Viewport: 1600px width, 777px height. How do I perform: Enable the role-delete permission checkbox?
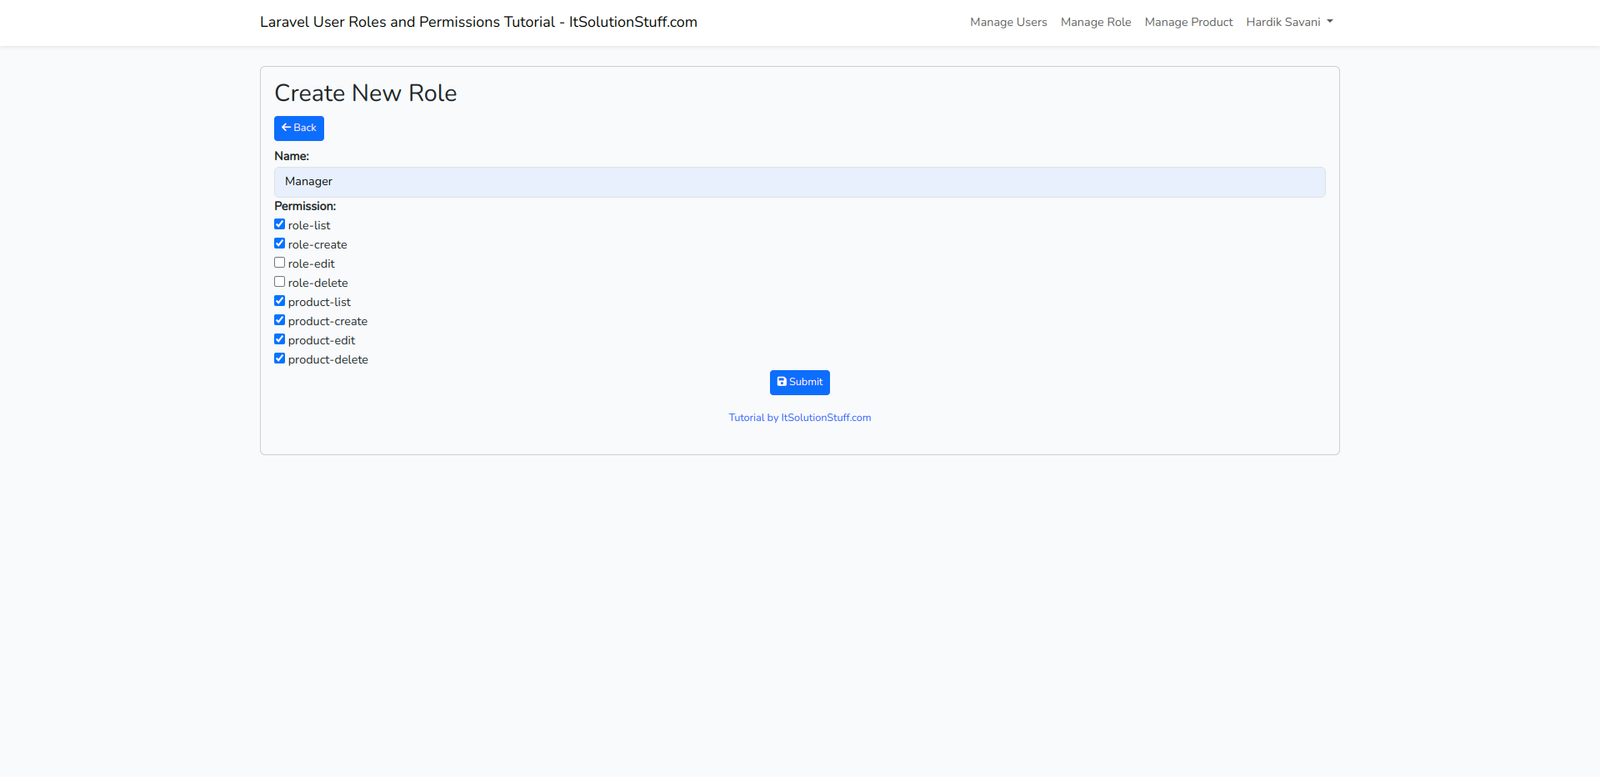280,282
